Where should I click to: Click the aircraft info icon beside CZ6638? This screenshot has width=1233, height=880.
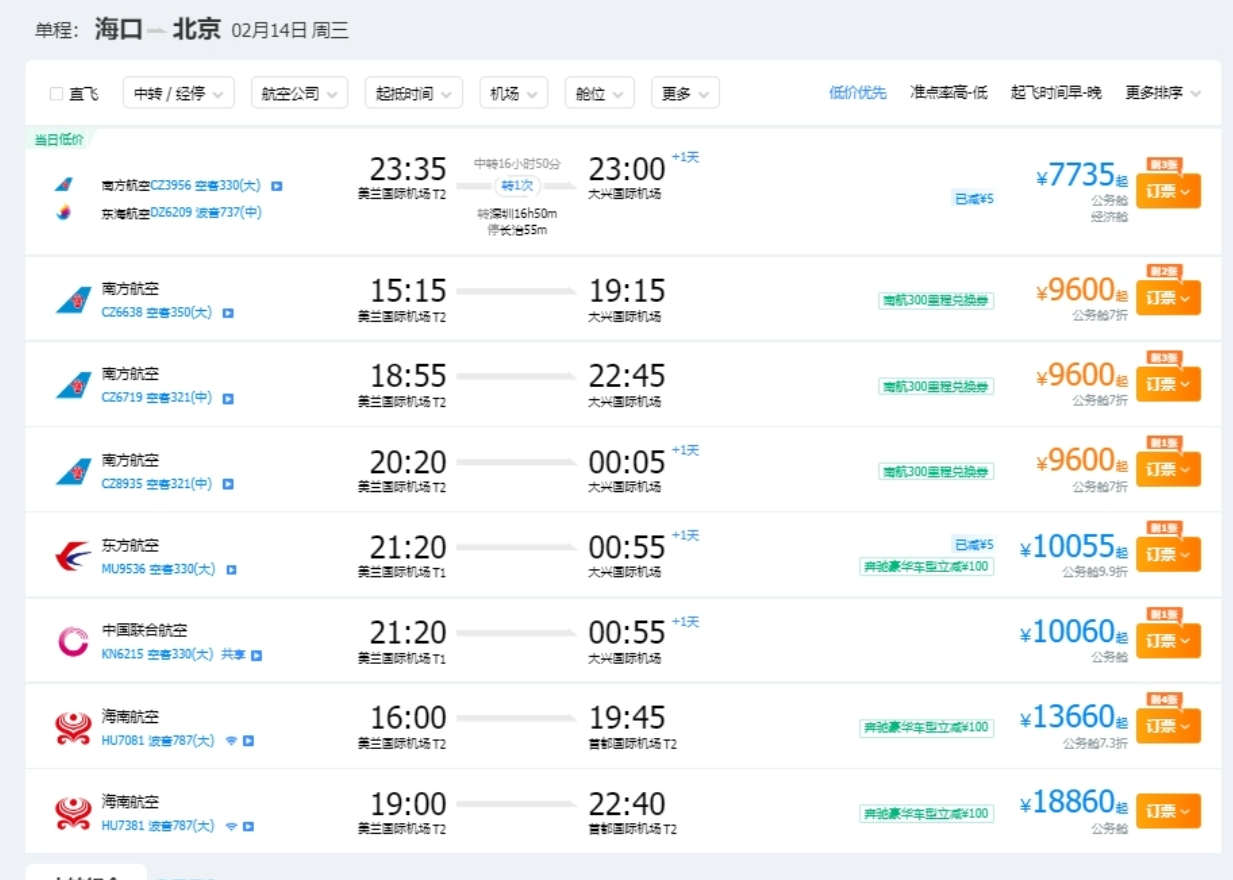[228, 313]
